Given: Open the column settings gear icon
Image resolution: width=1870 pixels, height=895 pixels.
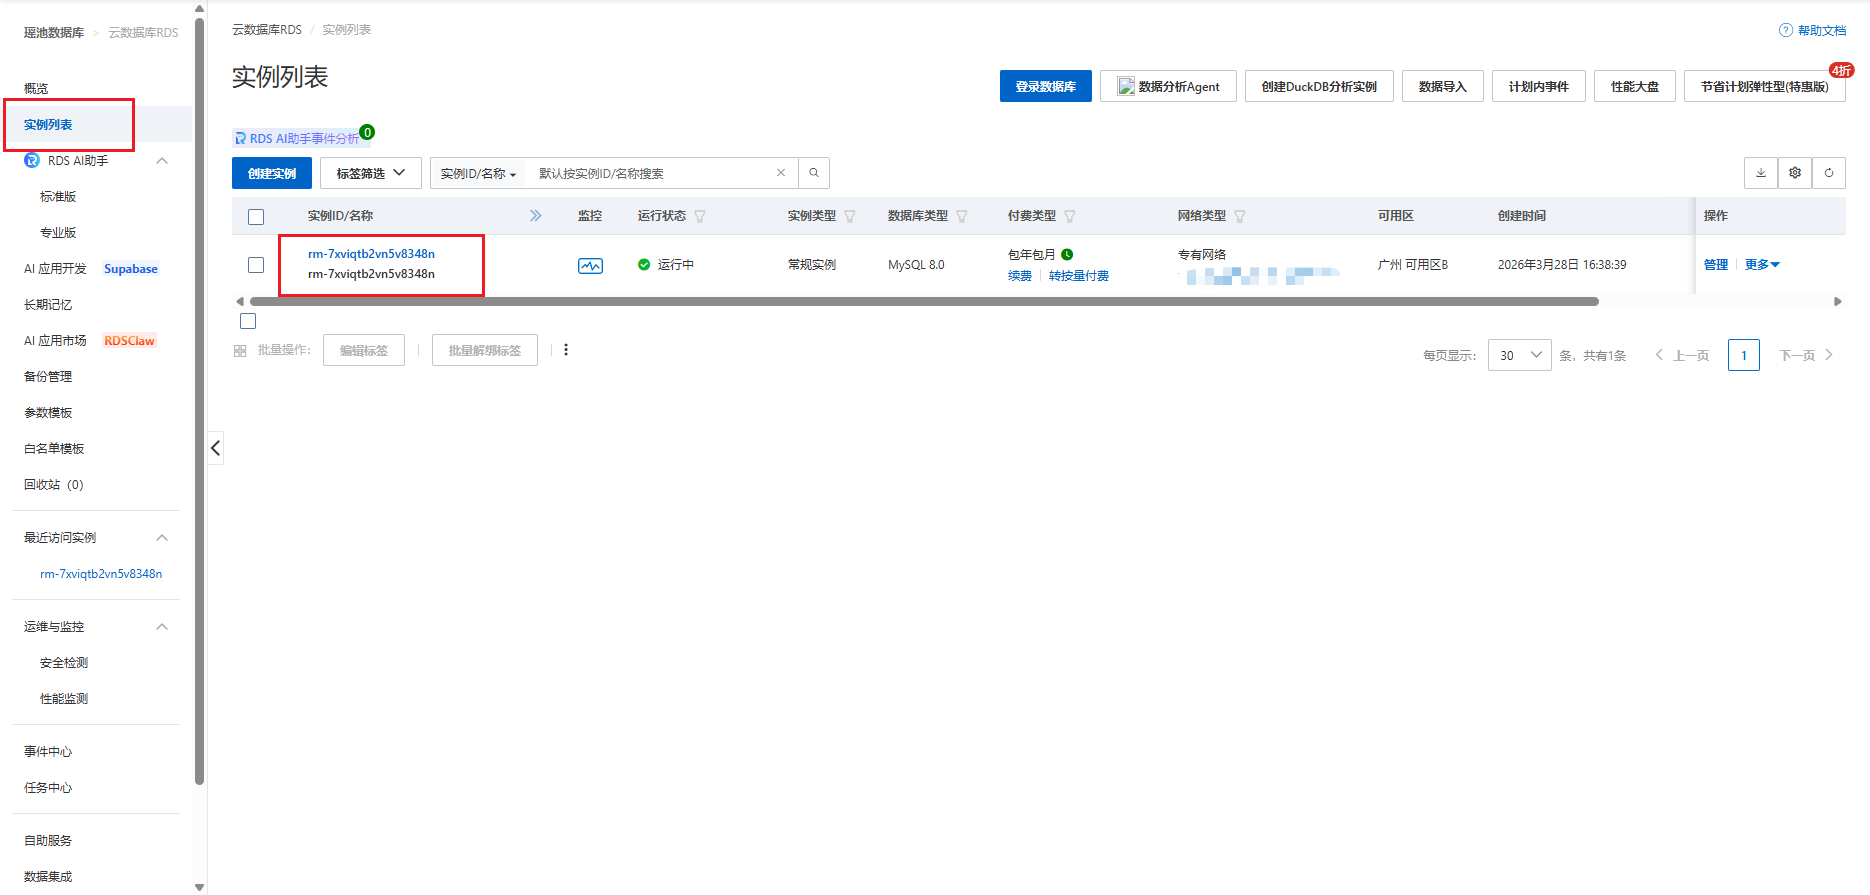Looking at the screenshot, I should (1795, 173).
